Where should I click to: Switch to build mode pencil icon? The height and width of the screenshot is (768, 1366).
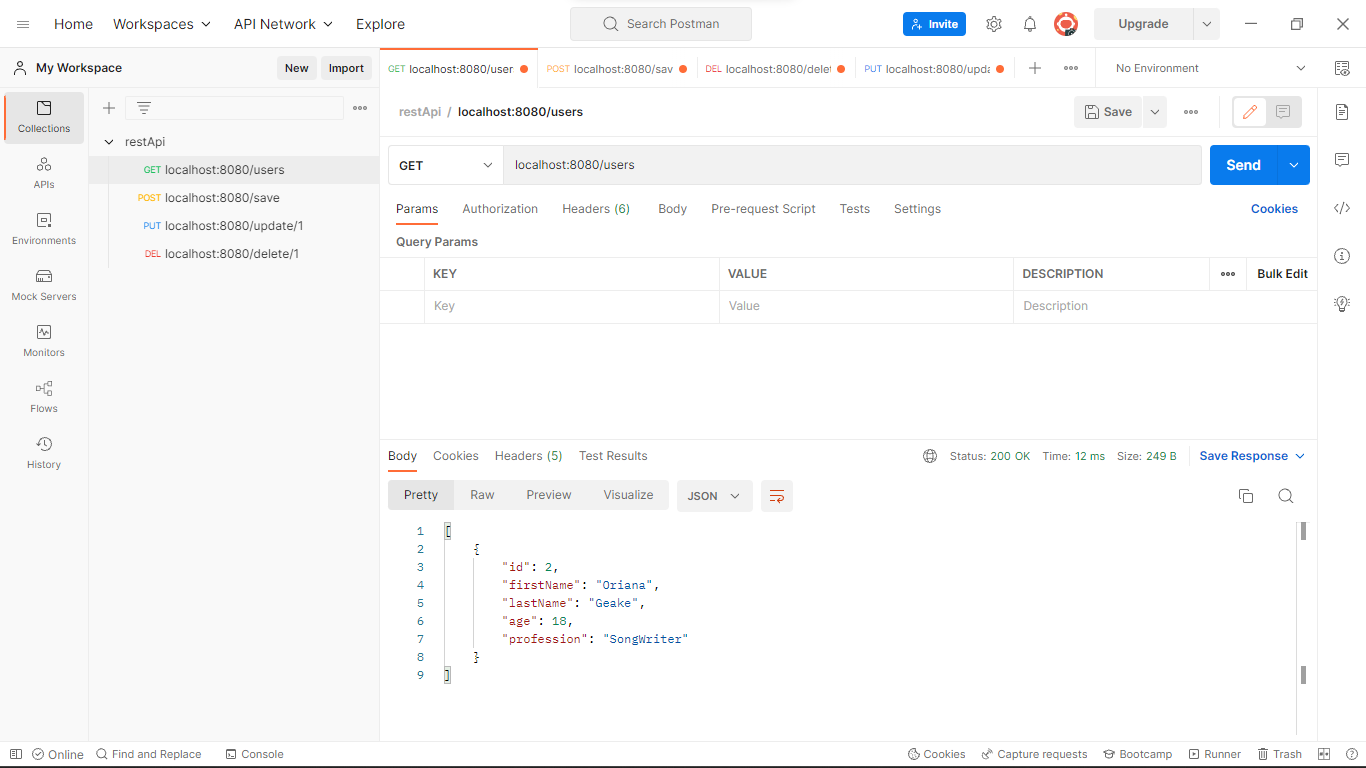click(x=1249, y=112)
